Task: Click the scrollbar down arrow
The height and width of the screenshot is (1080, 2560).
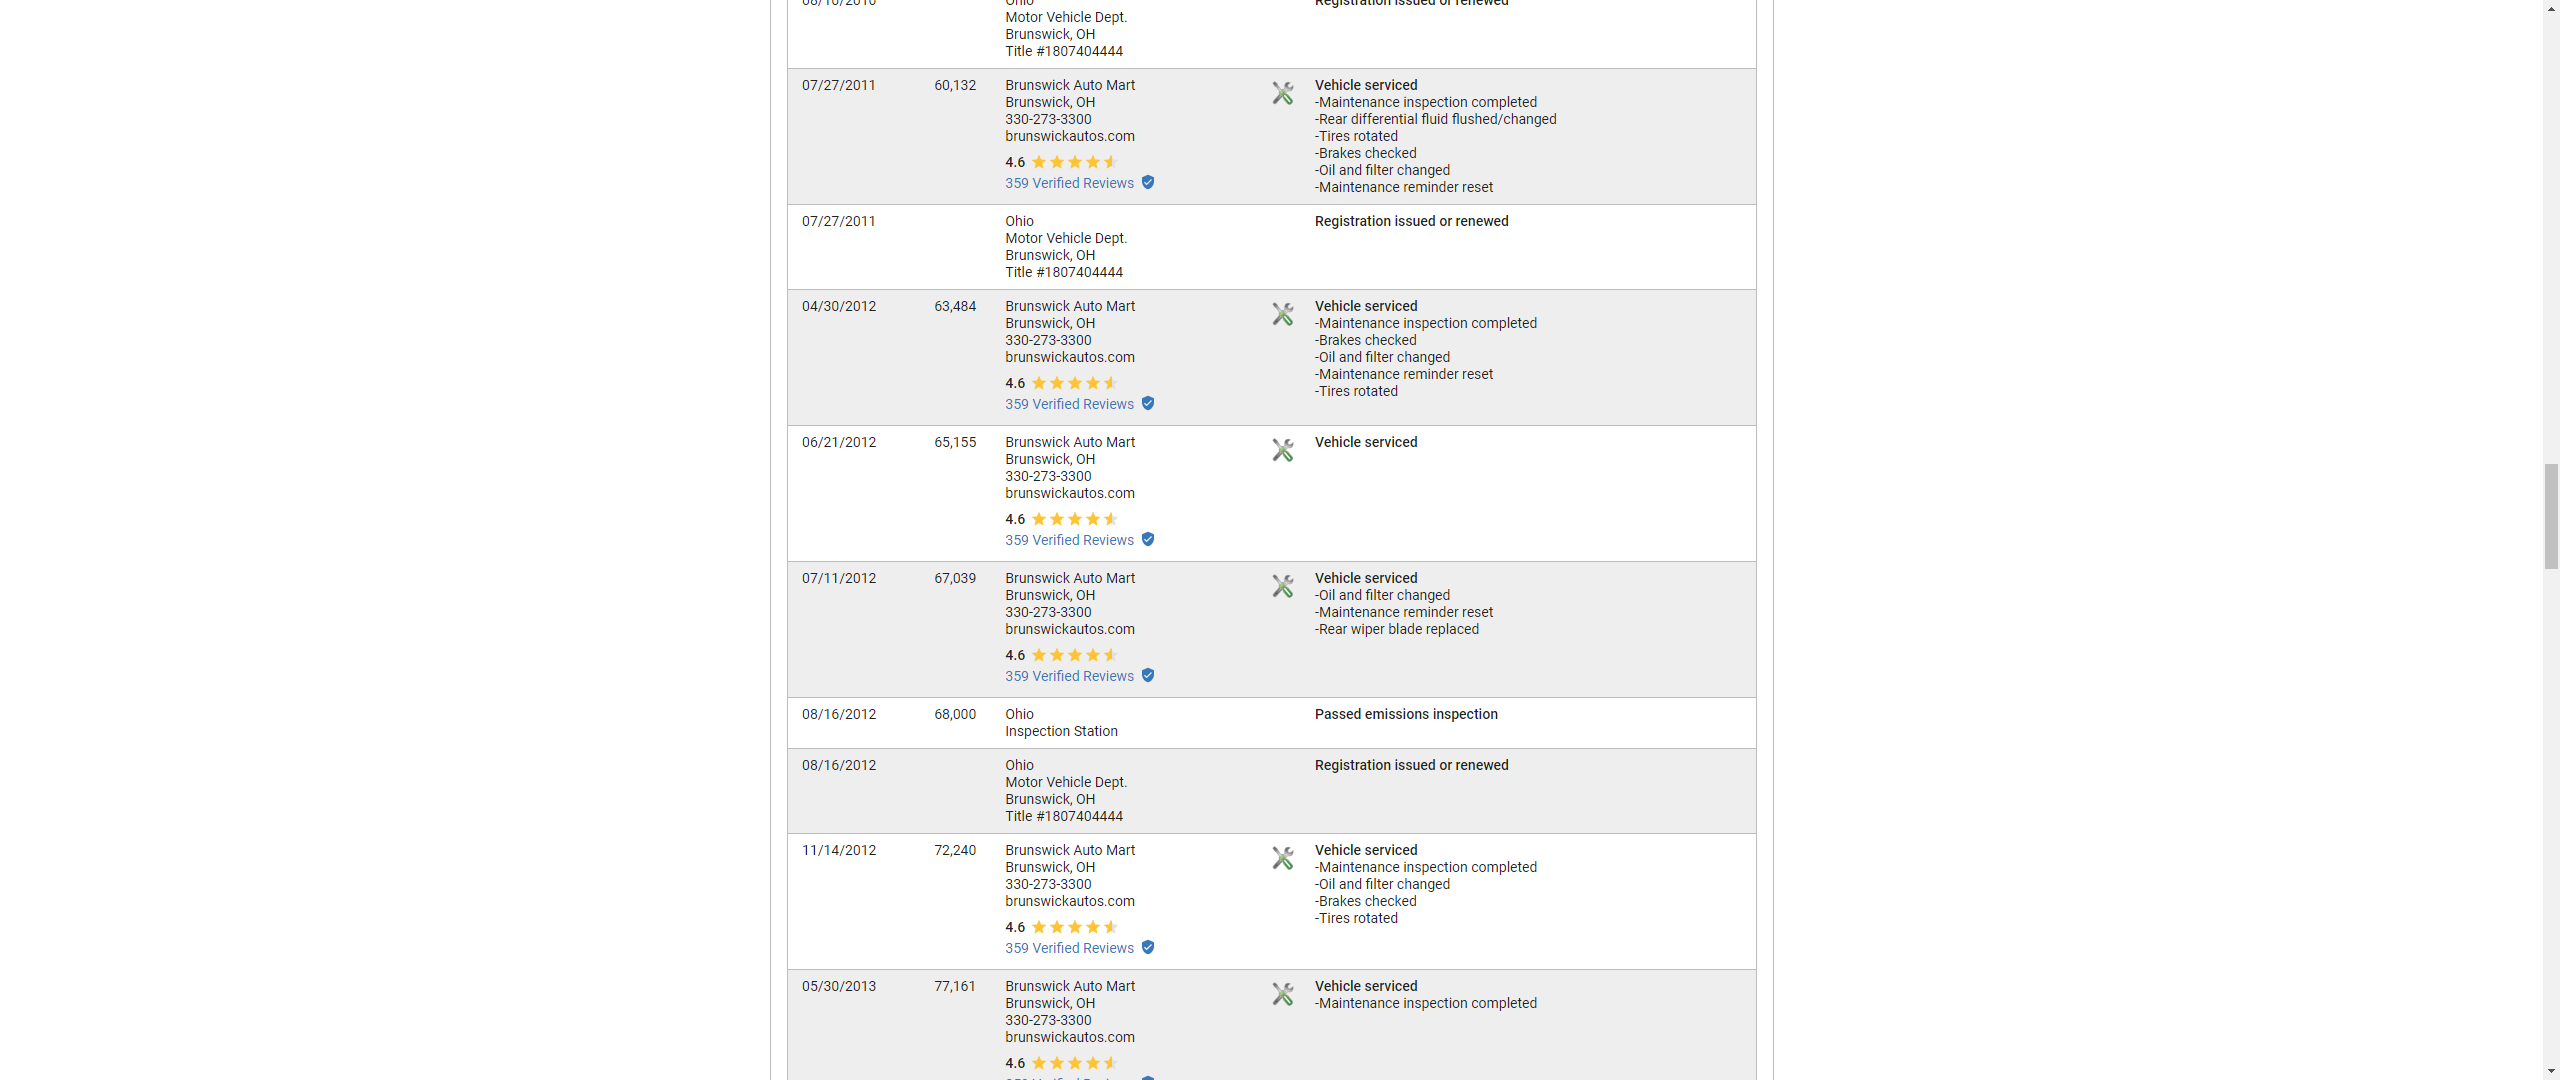Action: [x=2551, y=1072]
